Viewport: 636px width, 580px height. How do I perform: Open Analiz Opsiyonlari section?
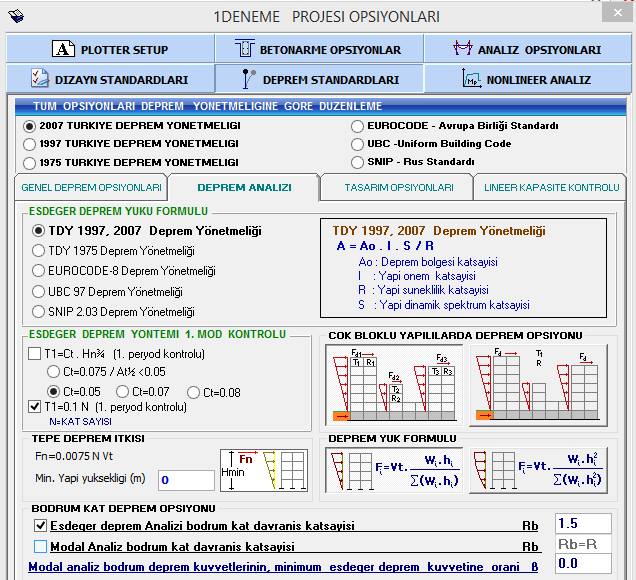tap(526, 49)
